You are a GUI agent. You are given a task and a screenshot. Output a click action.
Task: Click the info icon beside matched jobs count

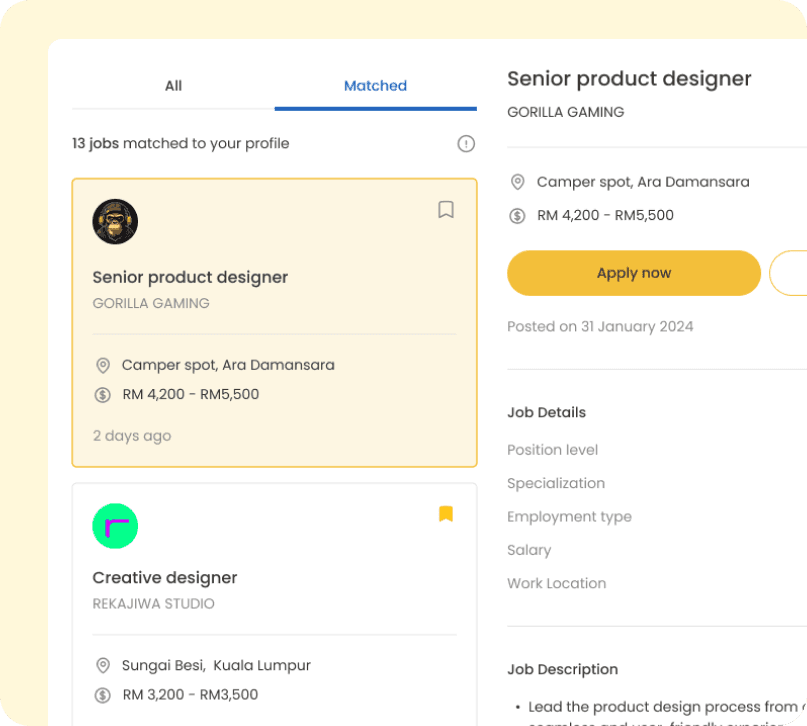[466, 144]
